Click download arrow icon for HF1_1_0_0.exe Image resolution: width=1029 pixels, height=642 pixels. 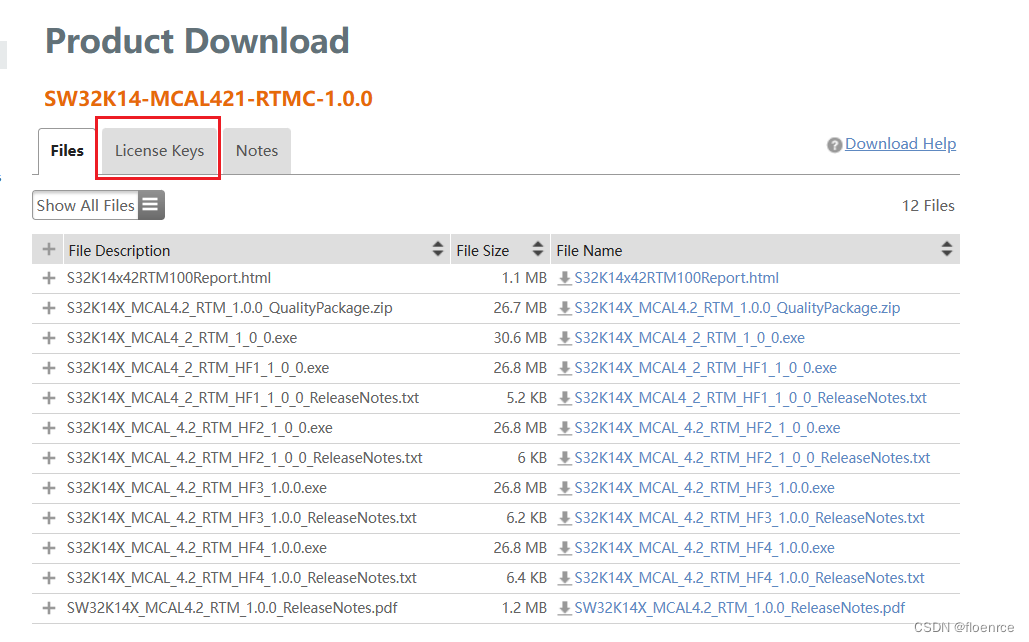click(564, 369)
